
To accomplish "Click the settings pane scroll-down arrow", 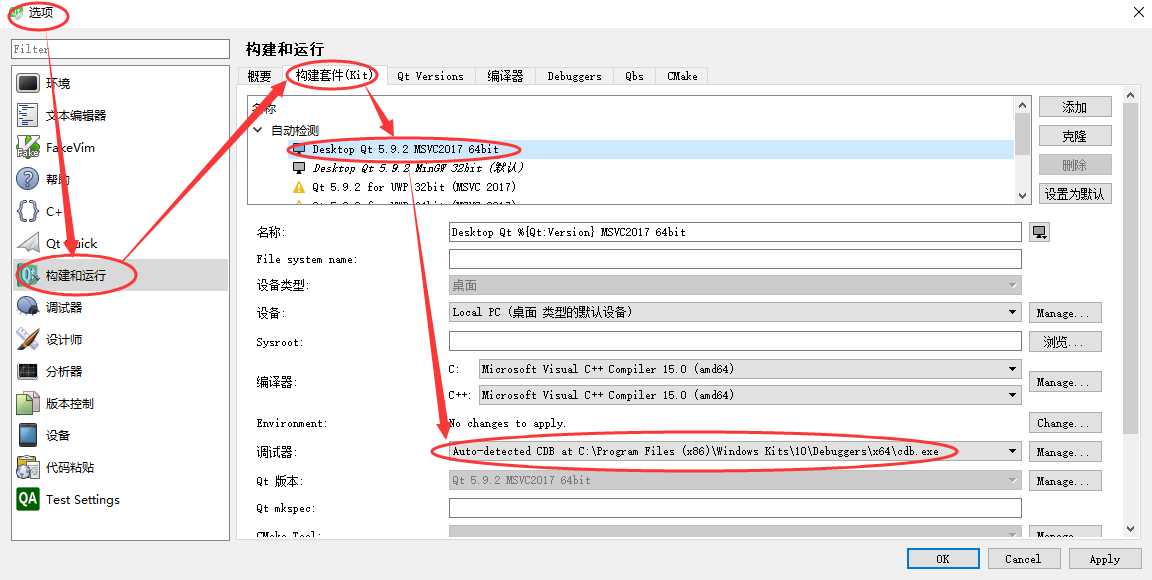I will click(x=1131, y=529).
